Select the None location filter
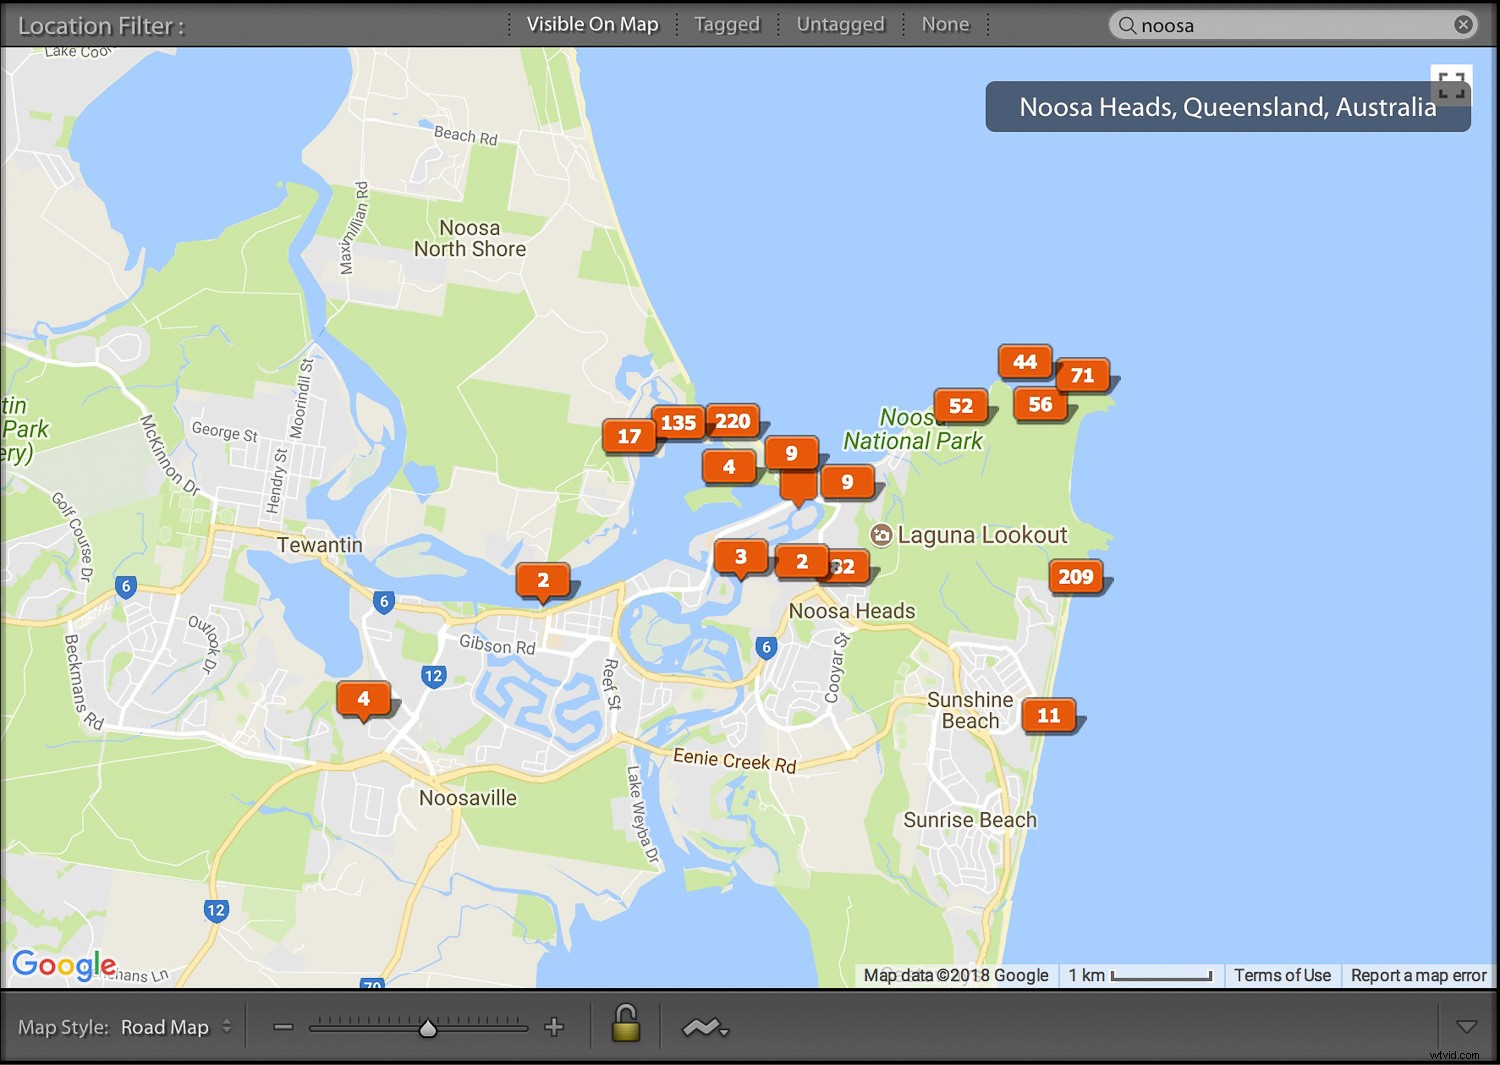1500x1065 pixels. click(x=945, y=24)
